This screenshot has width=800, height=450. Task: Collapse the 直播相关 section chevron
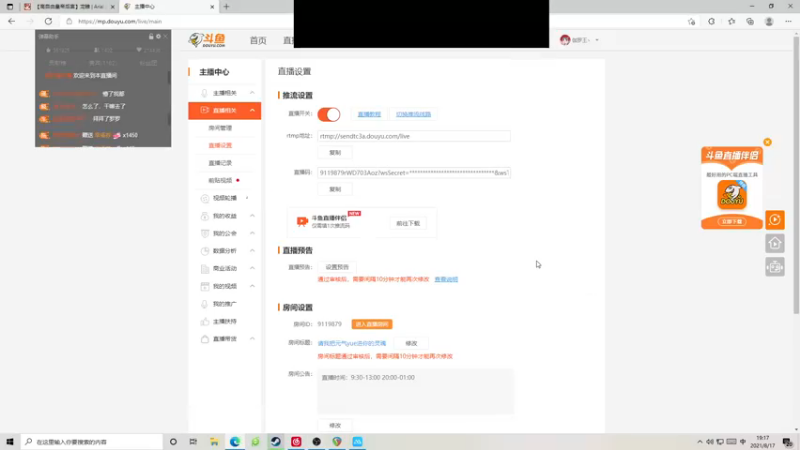pyautogui.click(x=252, y=110)
